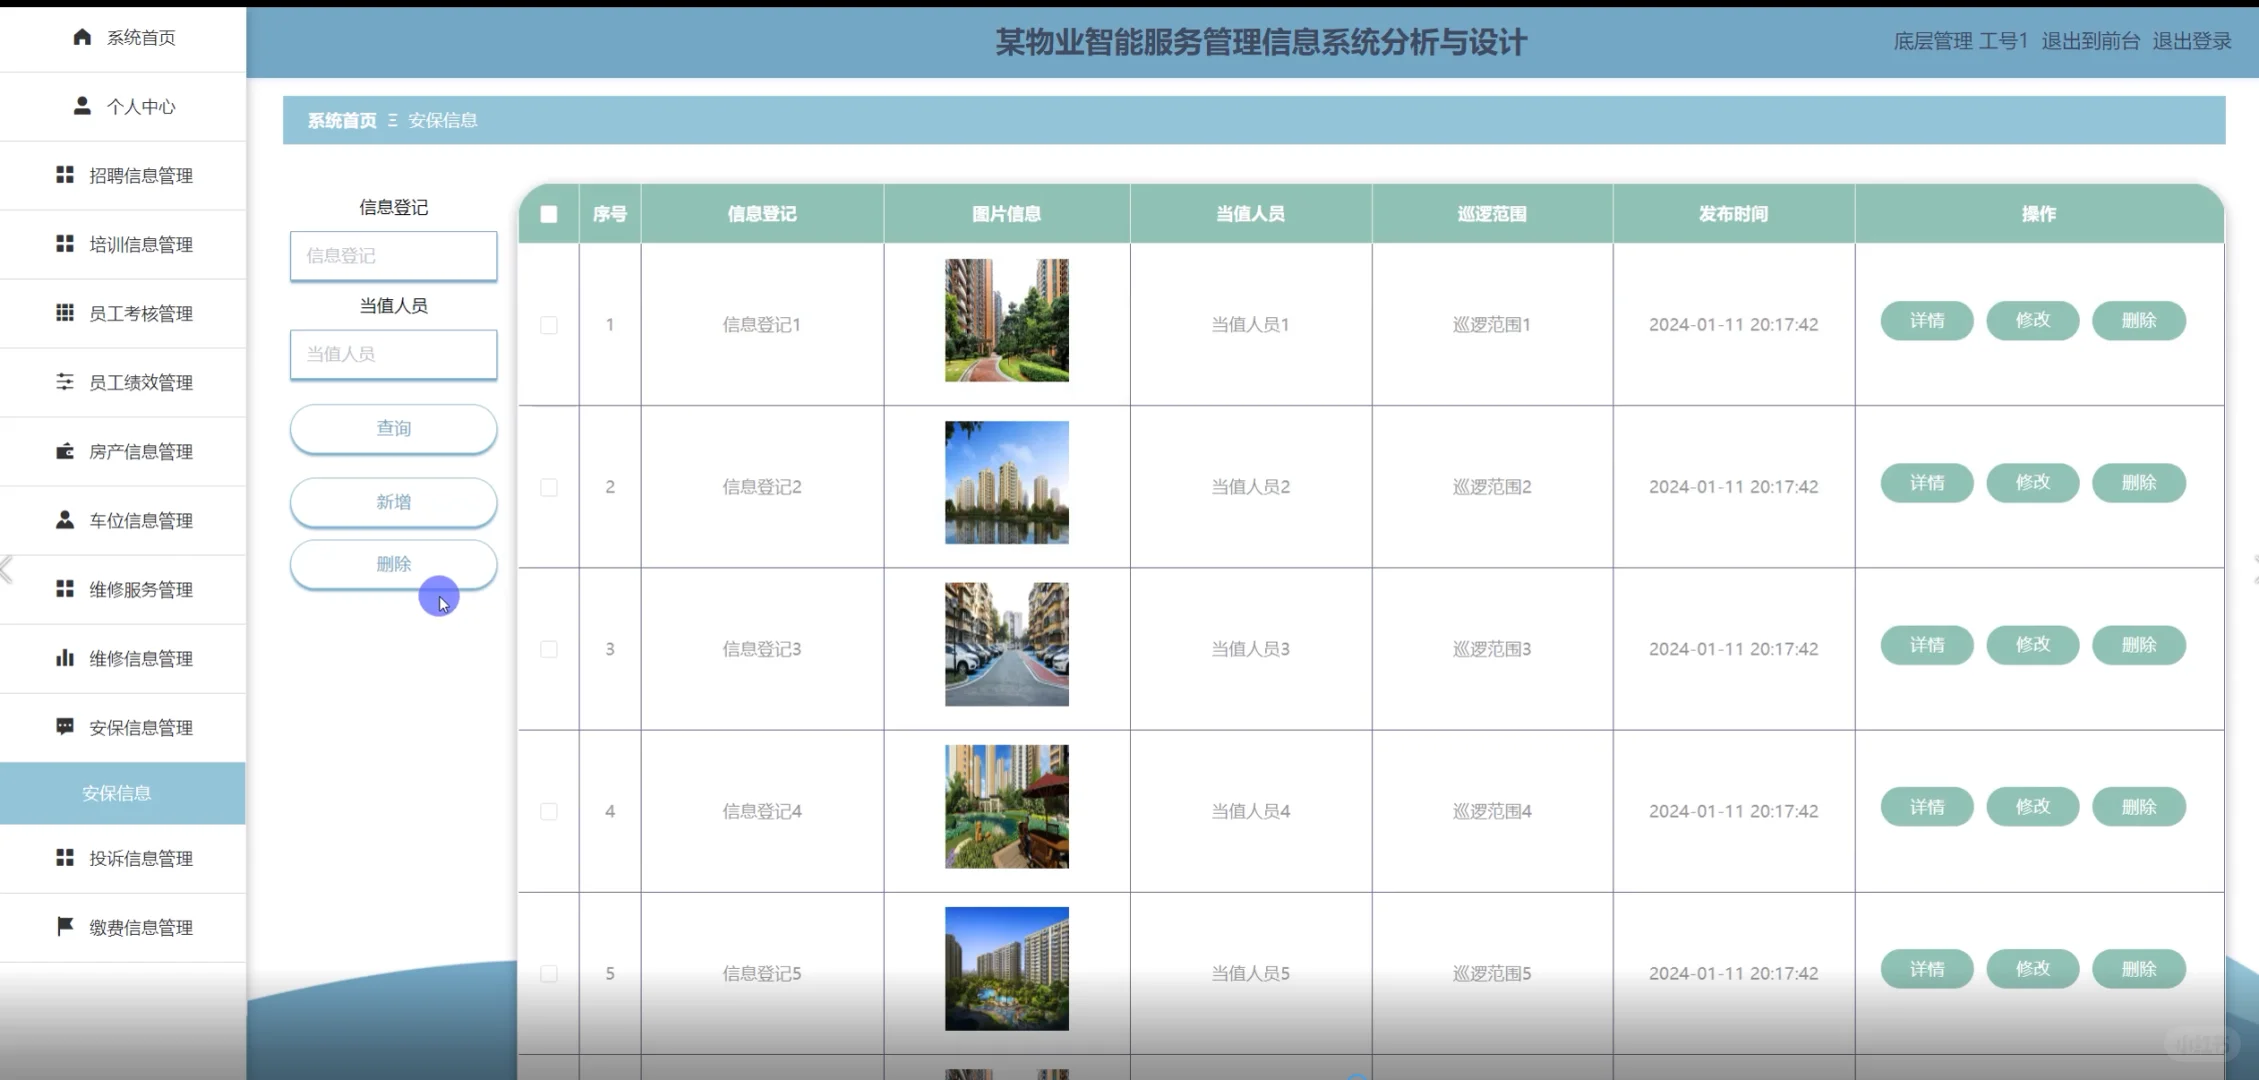The height and width of the screenshot is (1080, 2259).
Task: Click the flag icon beside 缴费信息管理
Action: (65, 927)
